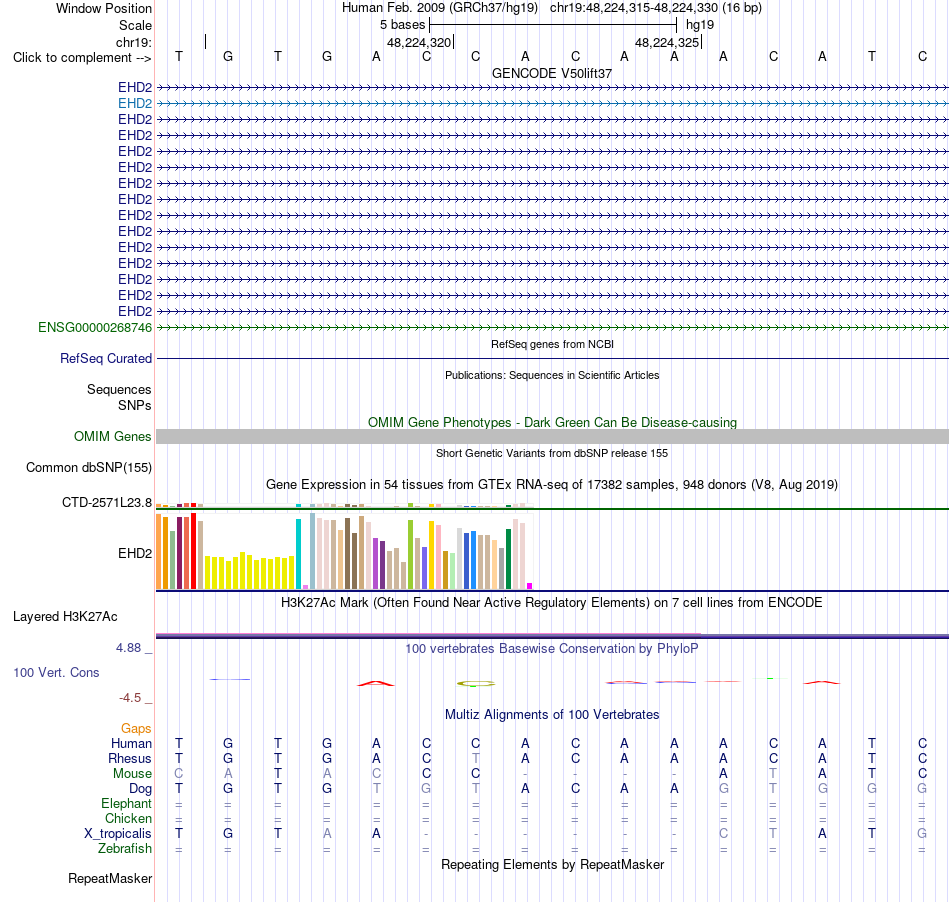Viewport: 950px width, 902px height.
Task: Select the light-blue highlighted EHD2 transcript label
Action: click(135, 104)
